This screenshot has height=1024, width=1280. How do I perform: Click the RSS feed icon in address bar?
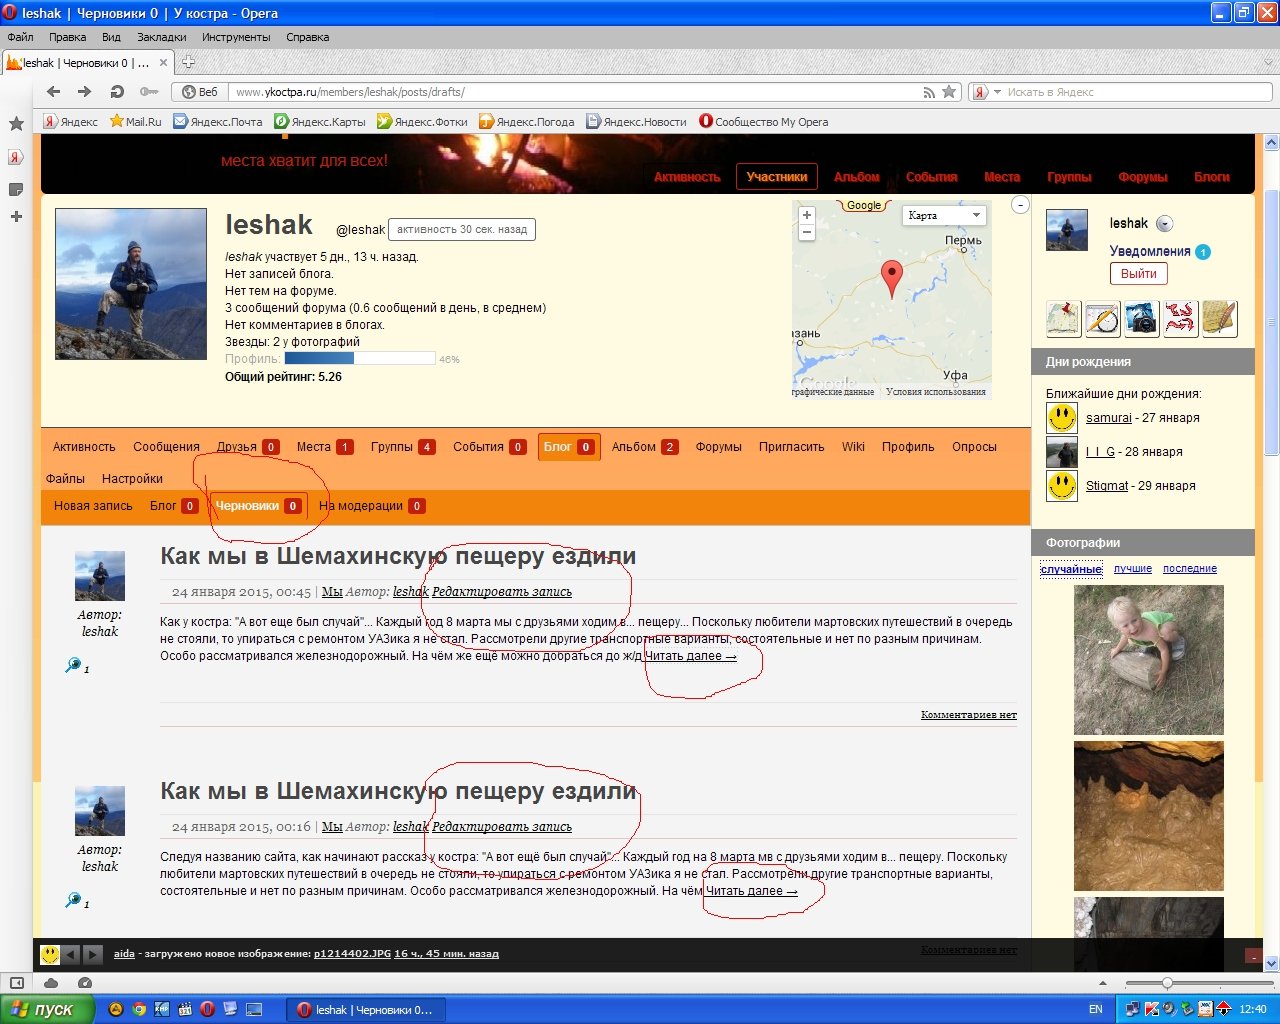(x=929, y=92)
